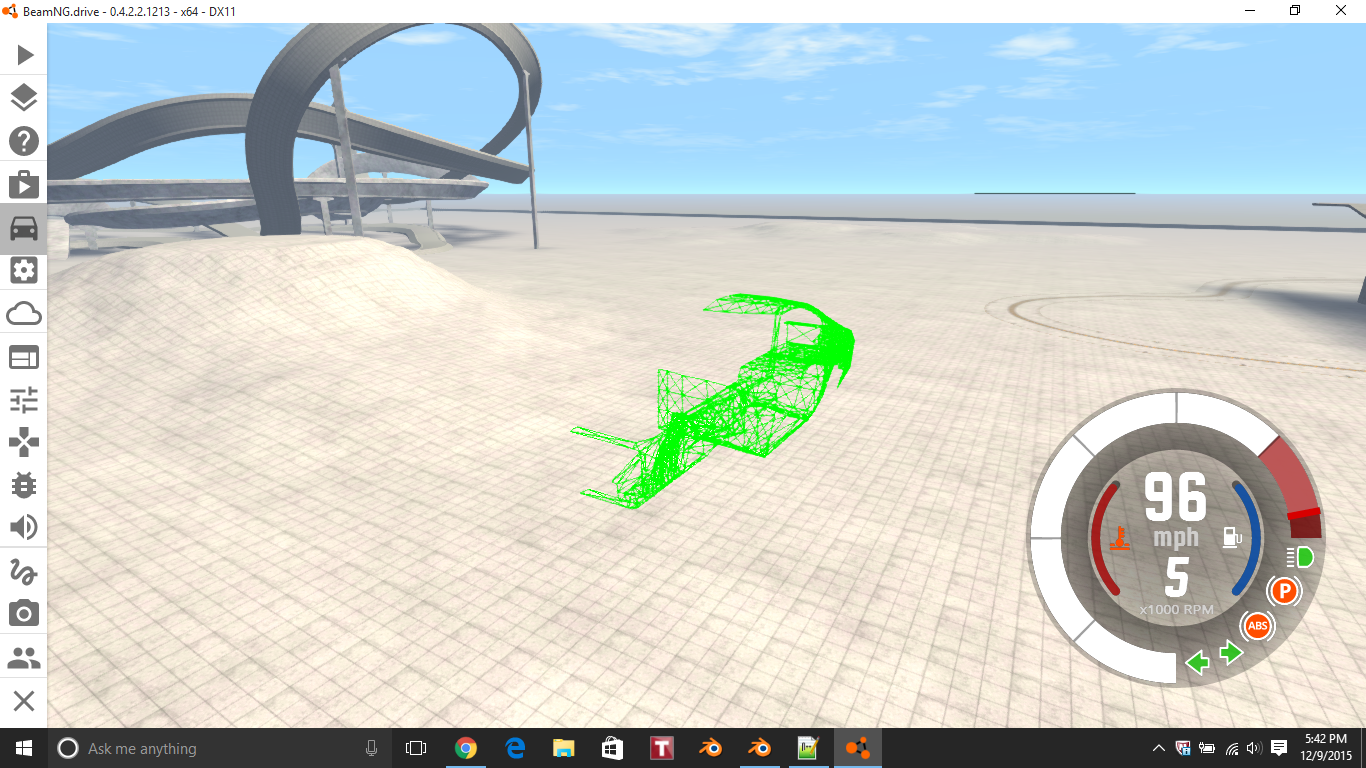Click the Ask me anything search box
Image resolution: width=1366 pixels, height=768 pixels.
point(220,748)
